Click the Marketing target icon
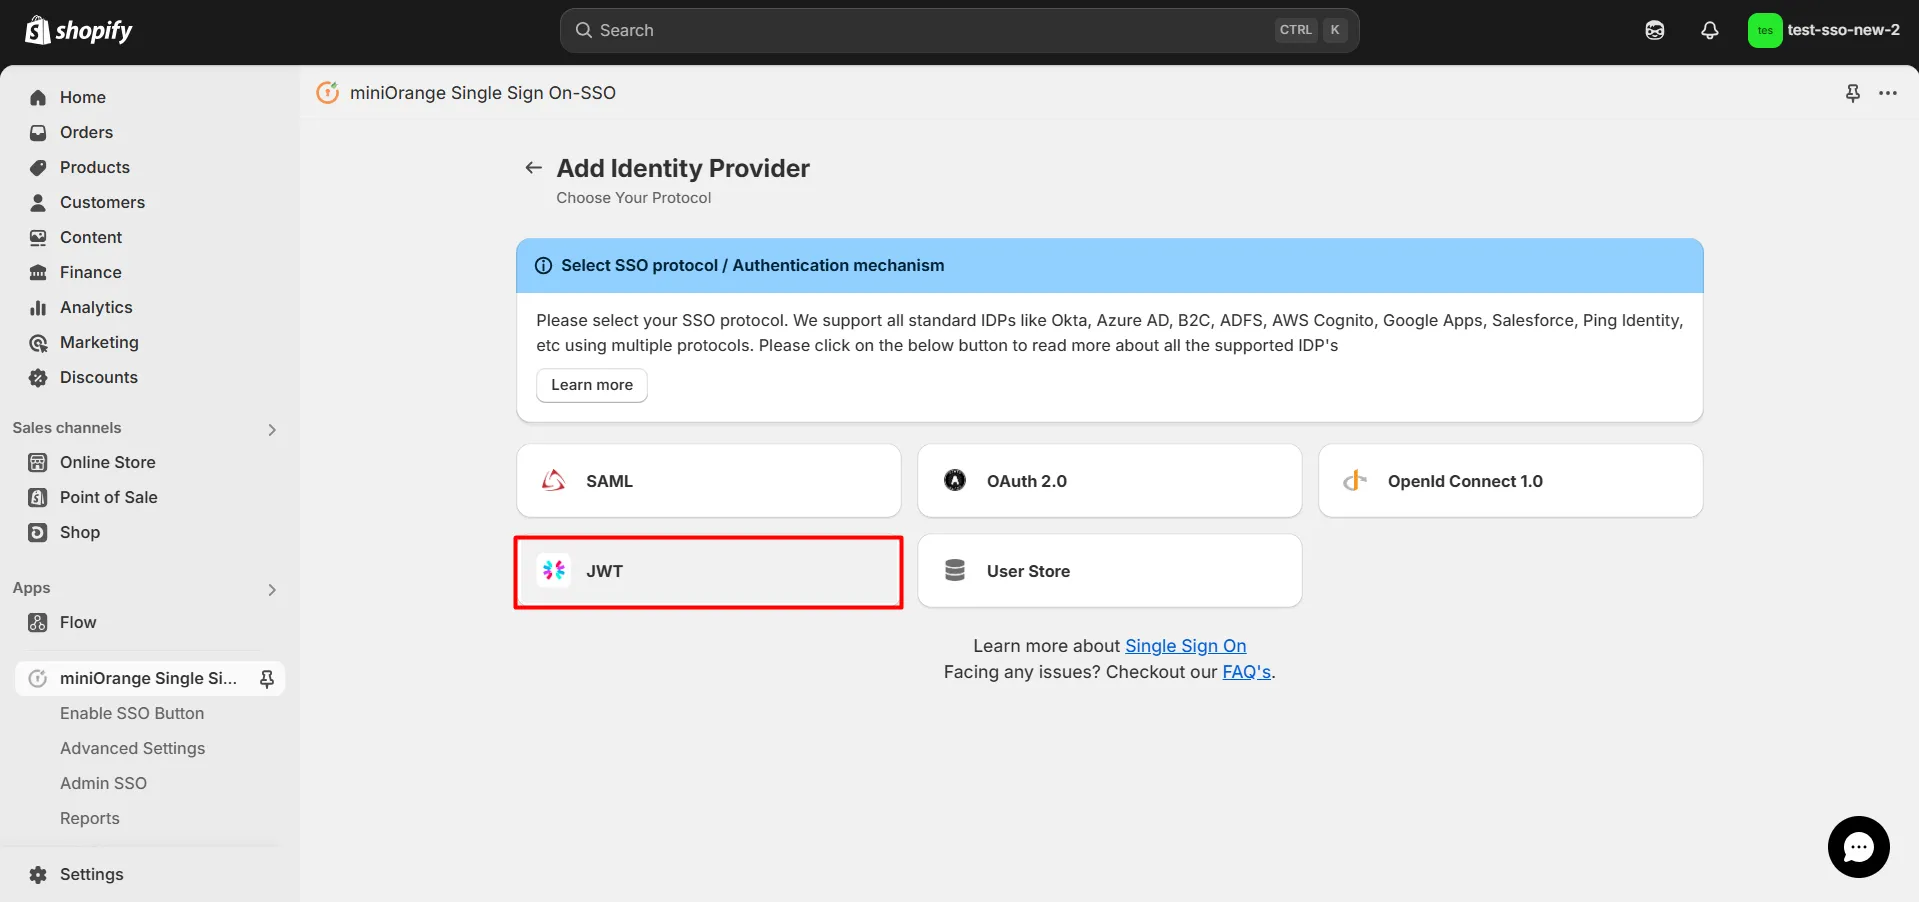The image size is (1919, 902). click(x=38, y=343)
